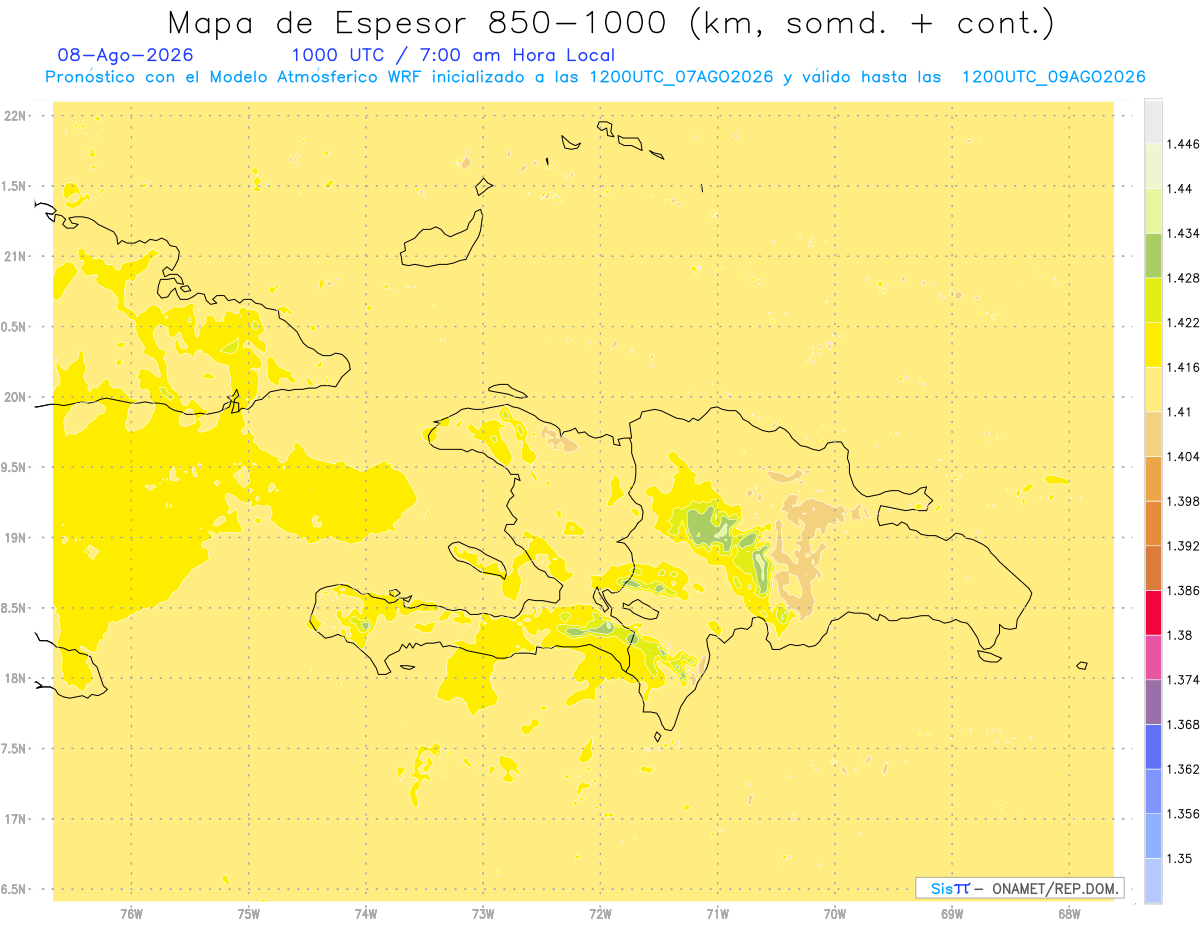Click the bright yellow legend swatch between 1.416 and 1.422
The width and height of the screenshot is (1200, 927).
click(x=1153, y=345)
